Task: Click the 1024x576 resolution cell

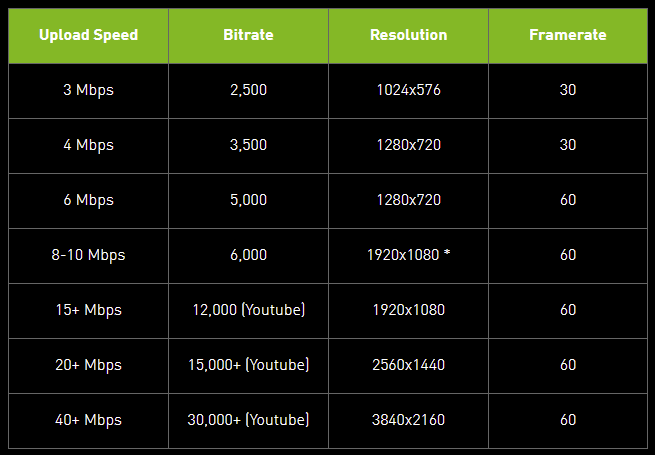Action: 408,90
